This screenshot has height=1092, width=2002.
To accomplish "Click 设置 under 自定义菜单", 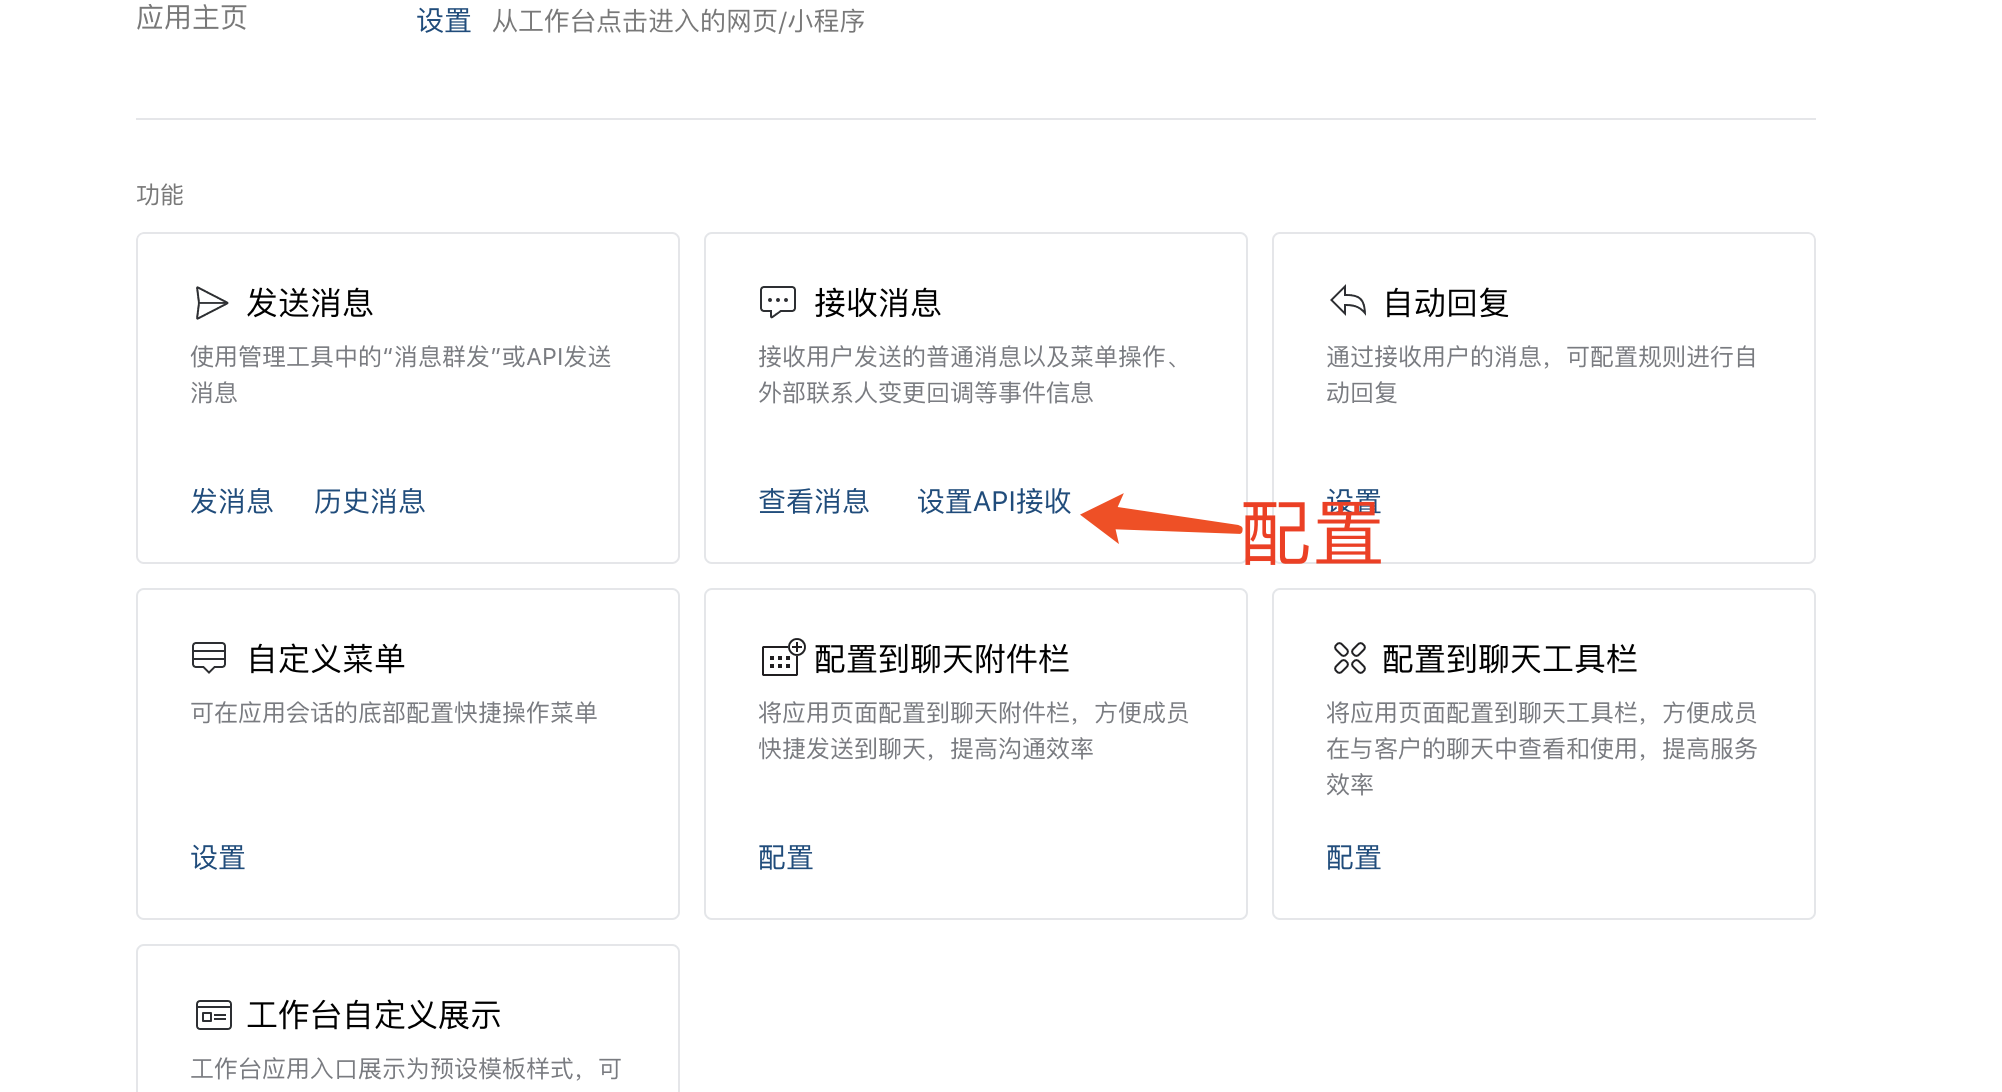I will (x=218, y=857).
